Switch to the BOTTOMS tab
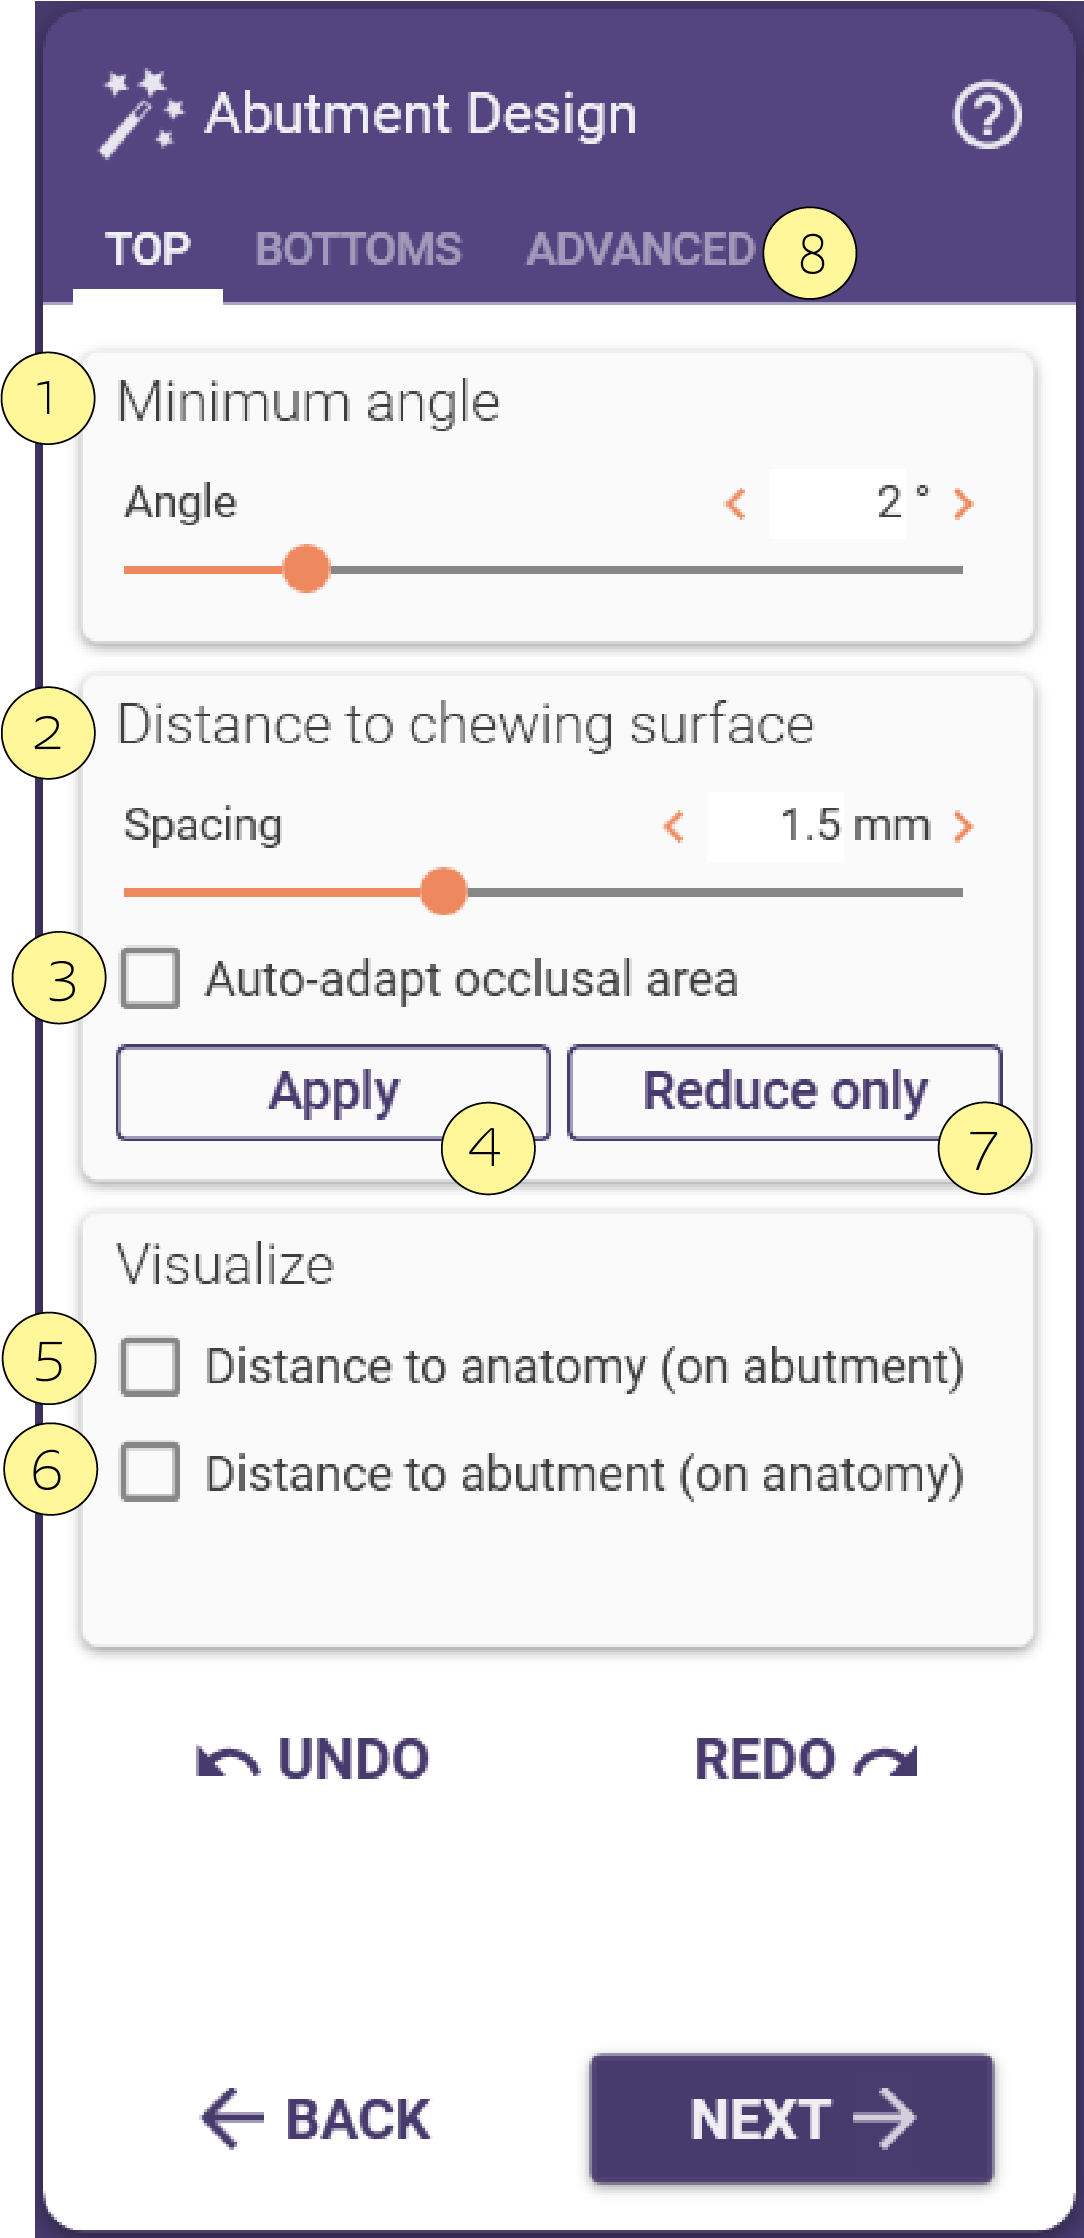This screenshot has width=1084, height=2238. 358,249
